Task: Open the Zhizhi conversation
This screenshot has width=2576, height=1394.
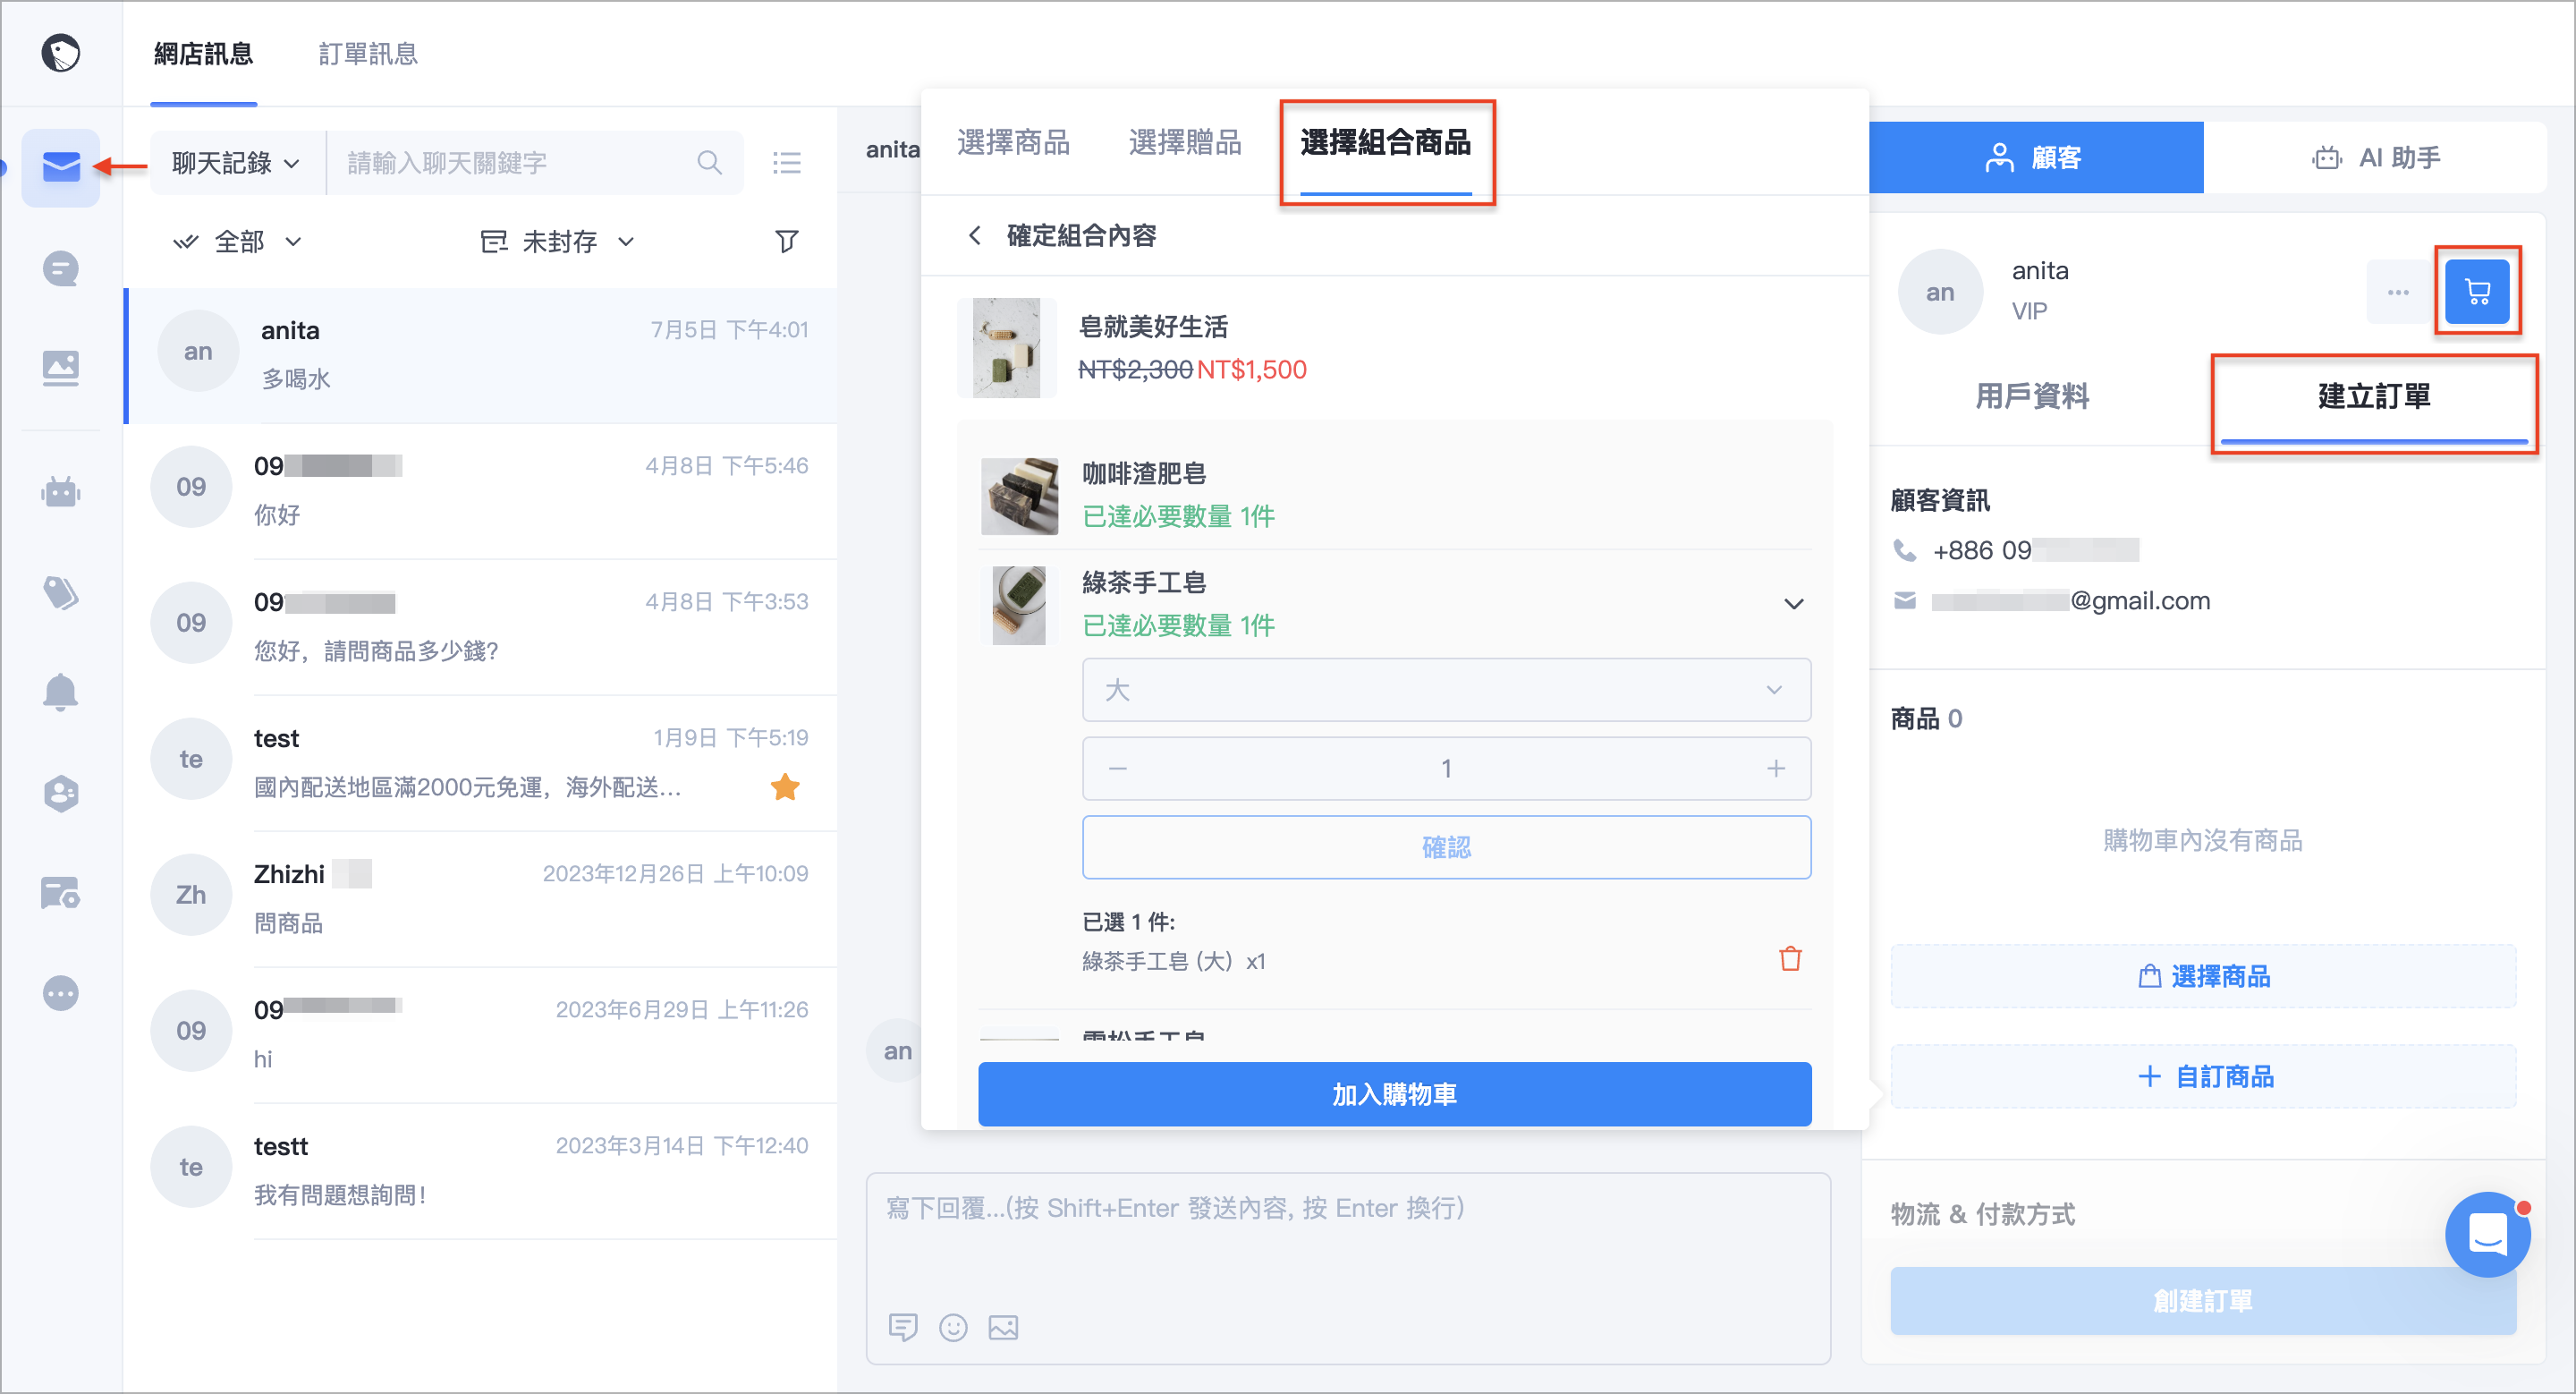Action: pos(482,898)
